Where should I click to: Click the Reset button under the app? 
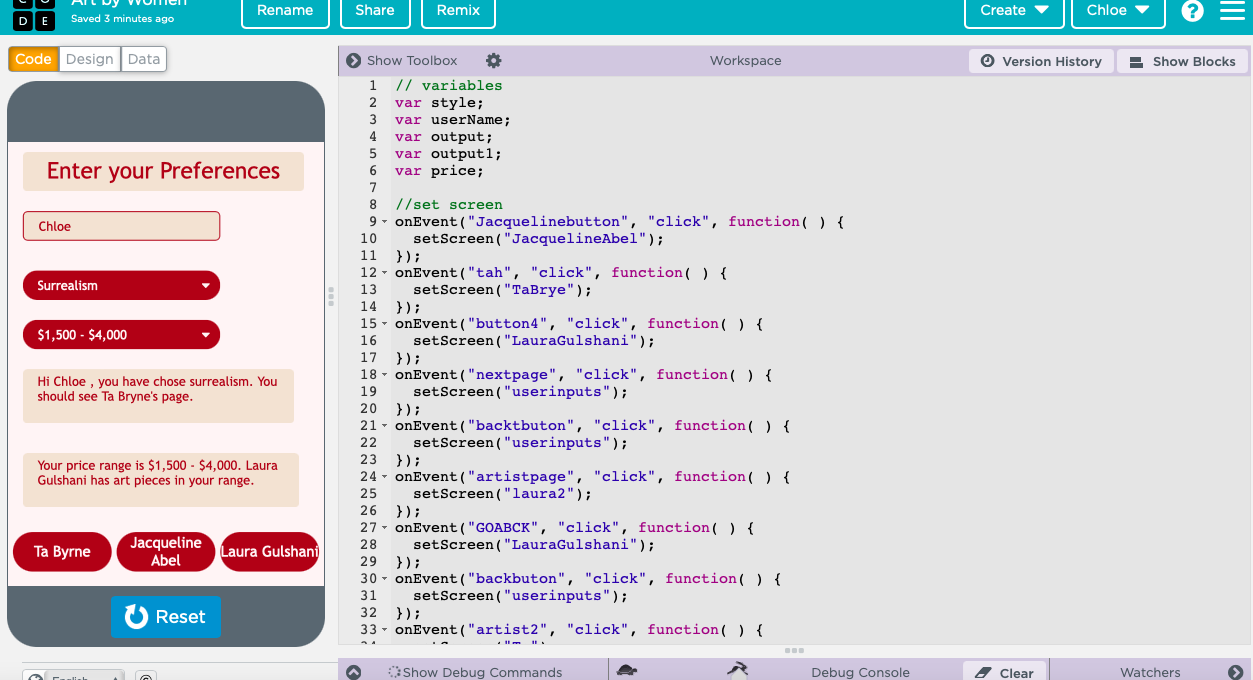pyautogui.click(x=166, y=617)
